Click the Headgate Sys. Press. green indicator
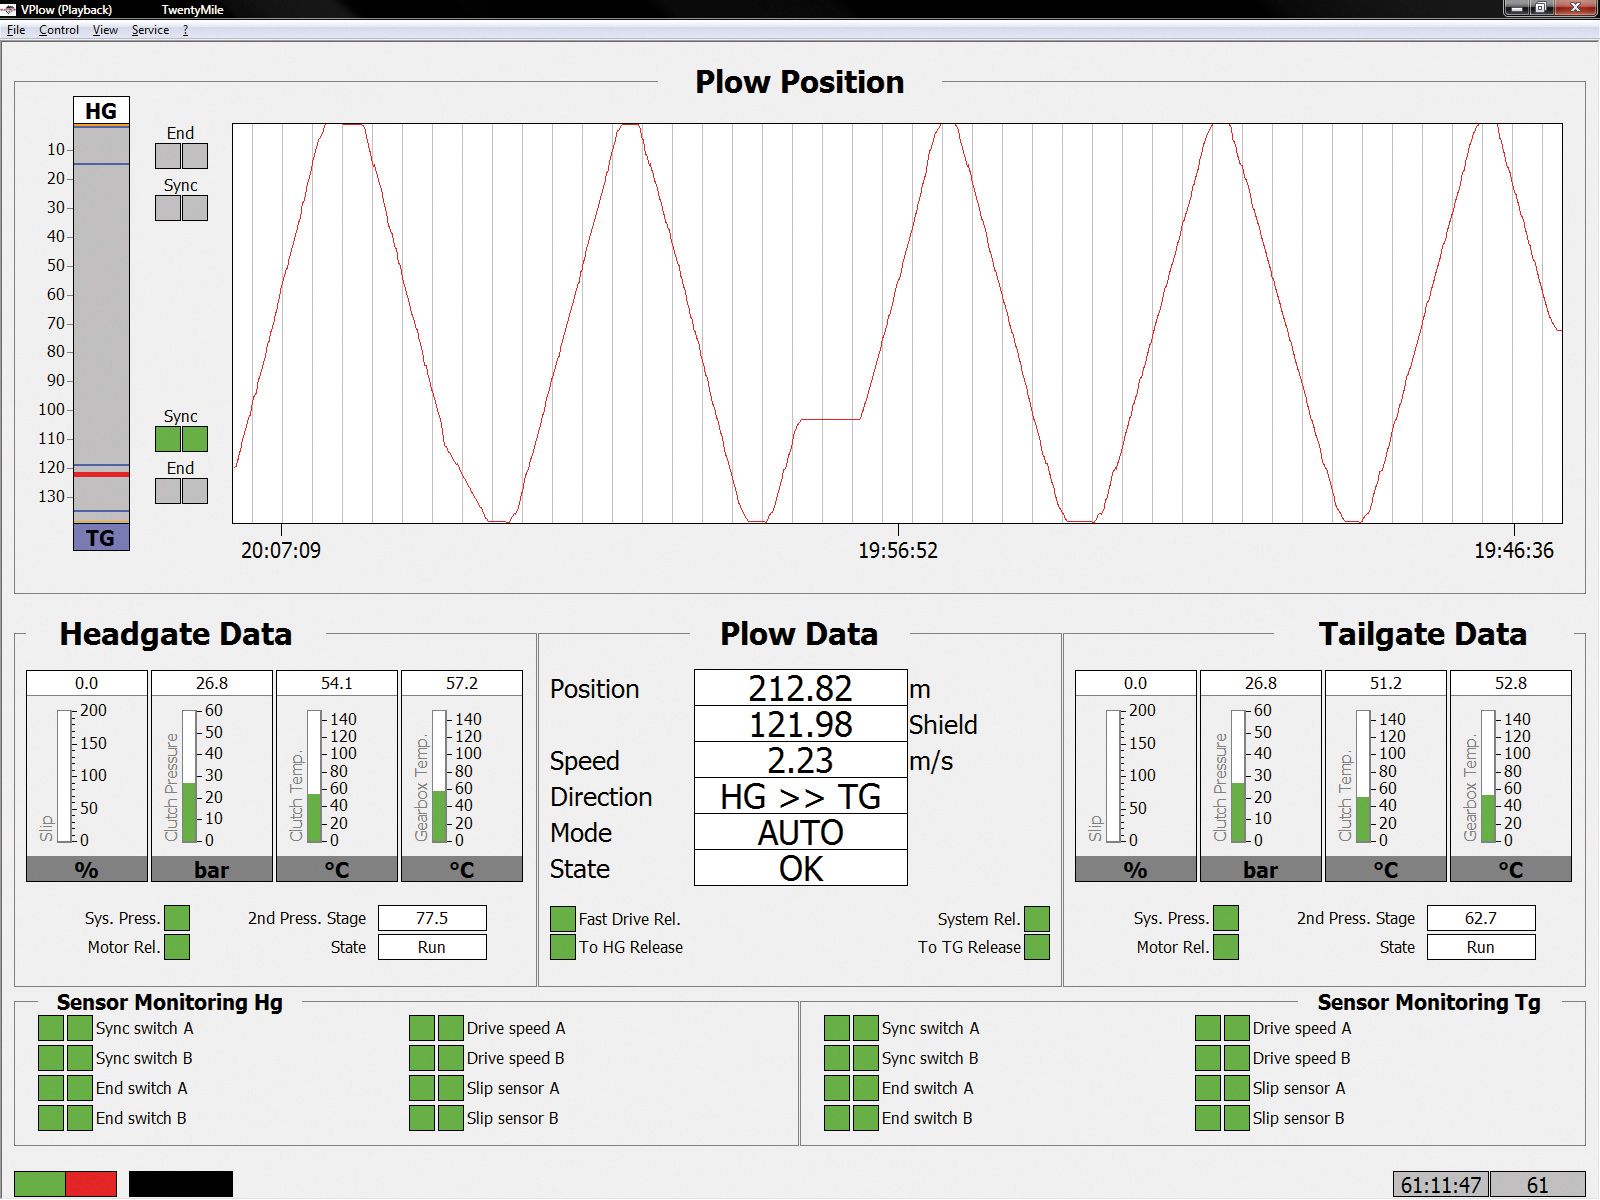The width and height of the screenshot is (1600, 1200). coord(177,918)
